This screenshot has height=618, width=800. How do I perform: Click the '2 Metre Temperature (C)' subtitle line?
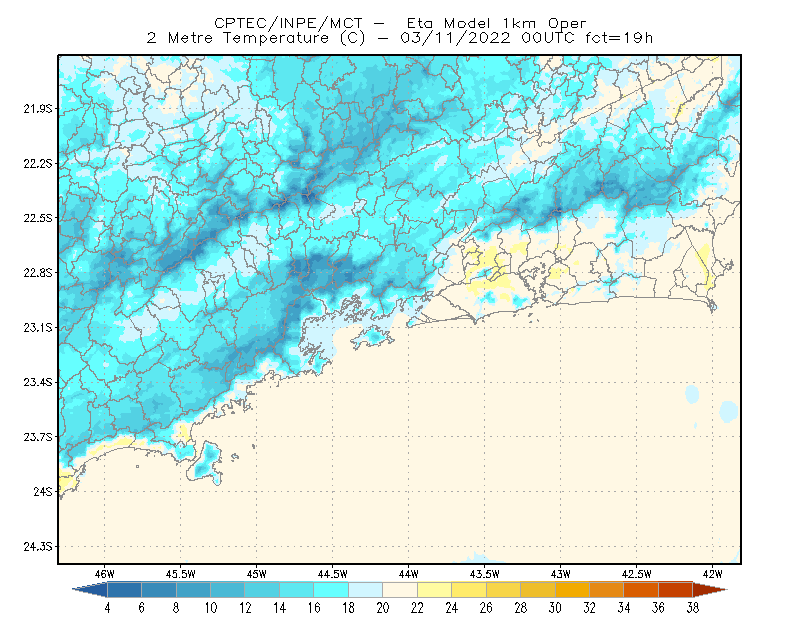click(399, 38)
